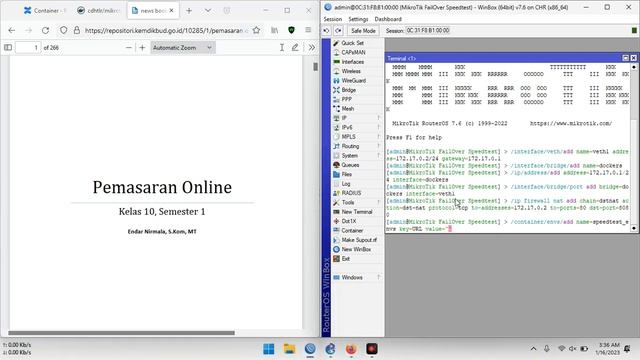
Task: Bookmark this page with the star
Action: (x=256, y=30)
